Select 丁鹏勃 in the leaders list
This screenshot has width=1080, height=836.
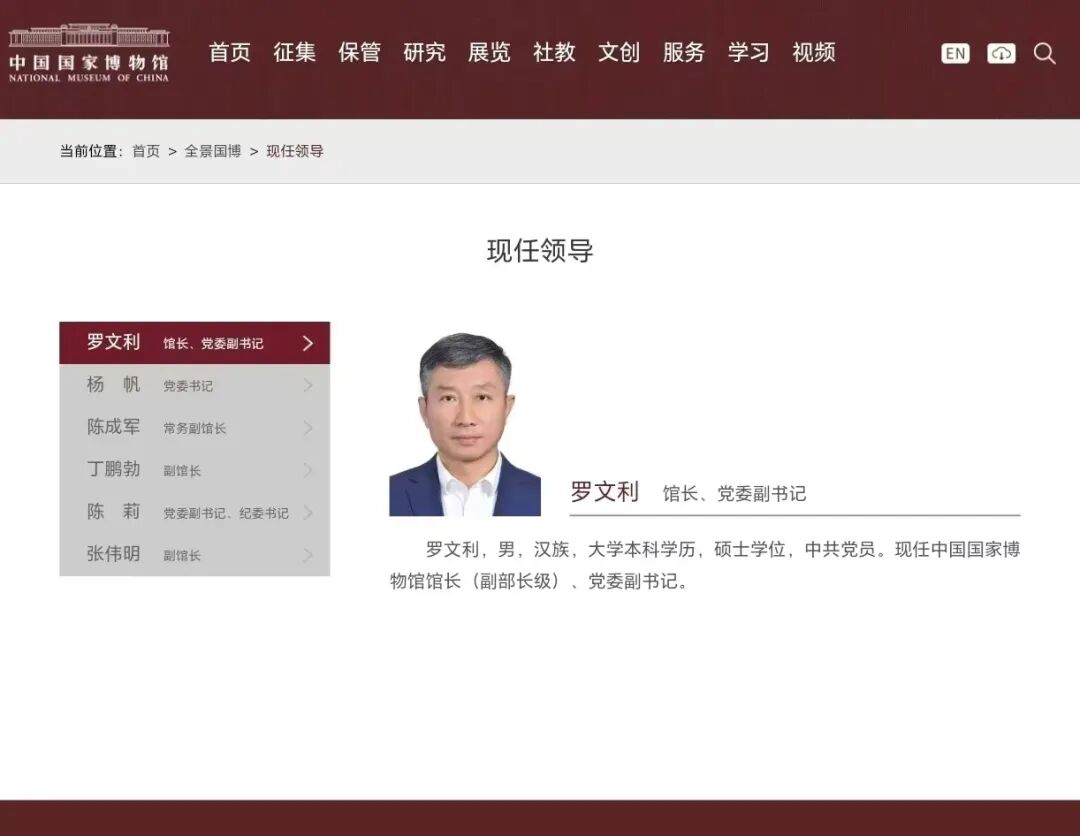(114, 470)
